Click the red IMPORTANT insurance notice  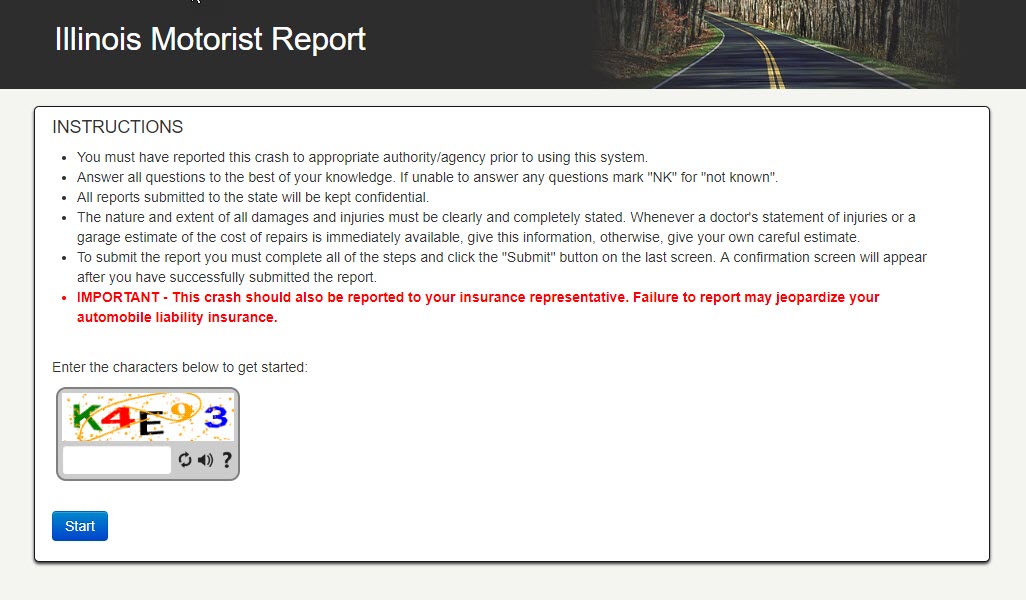pyautogui.click(x=478, y=307)
